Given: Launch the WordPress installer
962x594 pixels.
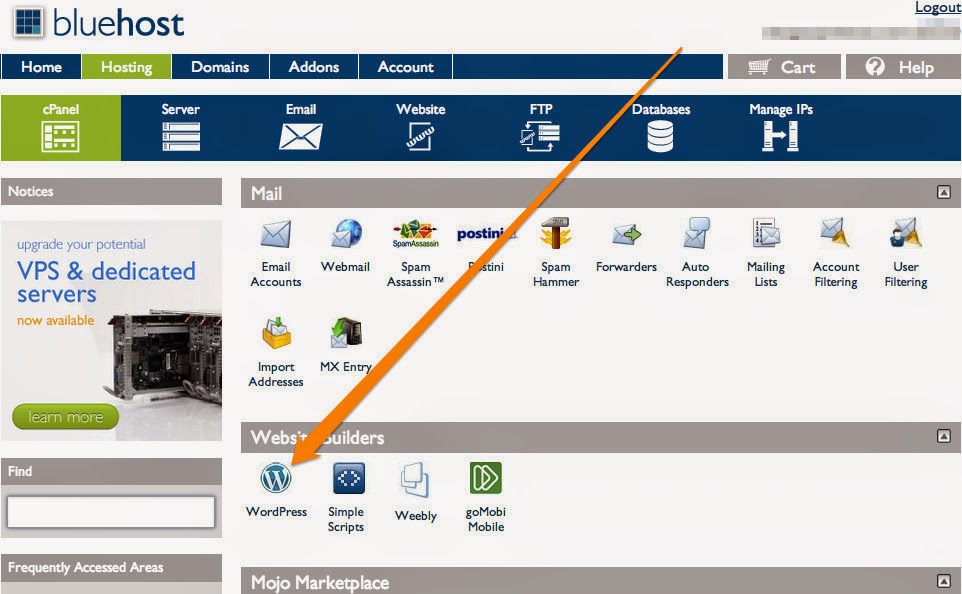Looking at the screenshot, I should (x=276, y=489).
